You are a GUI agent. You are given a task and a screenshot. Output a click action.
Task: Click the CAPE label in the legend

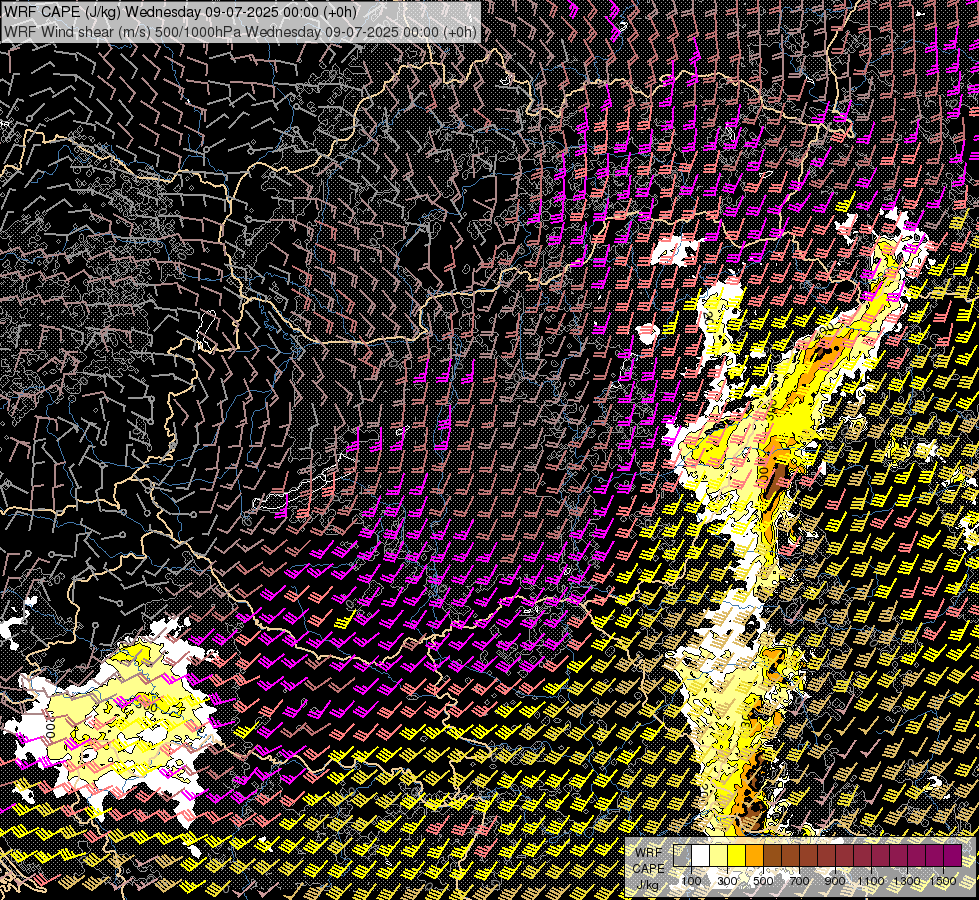coord(649,869)
